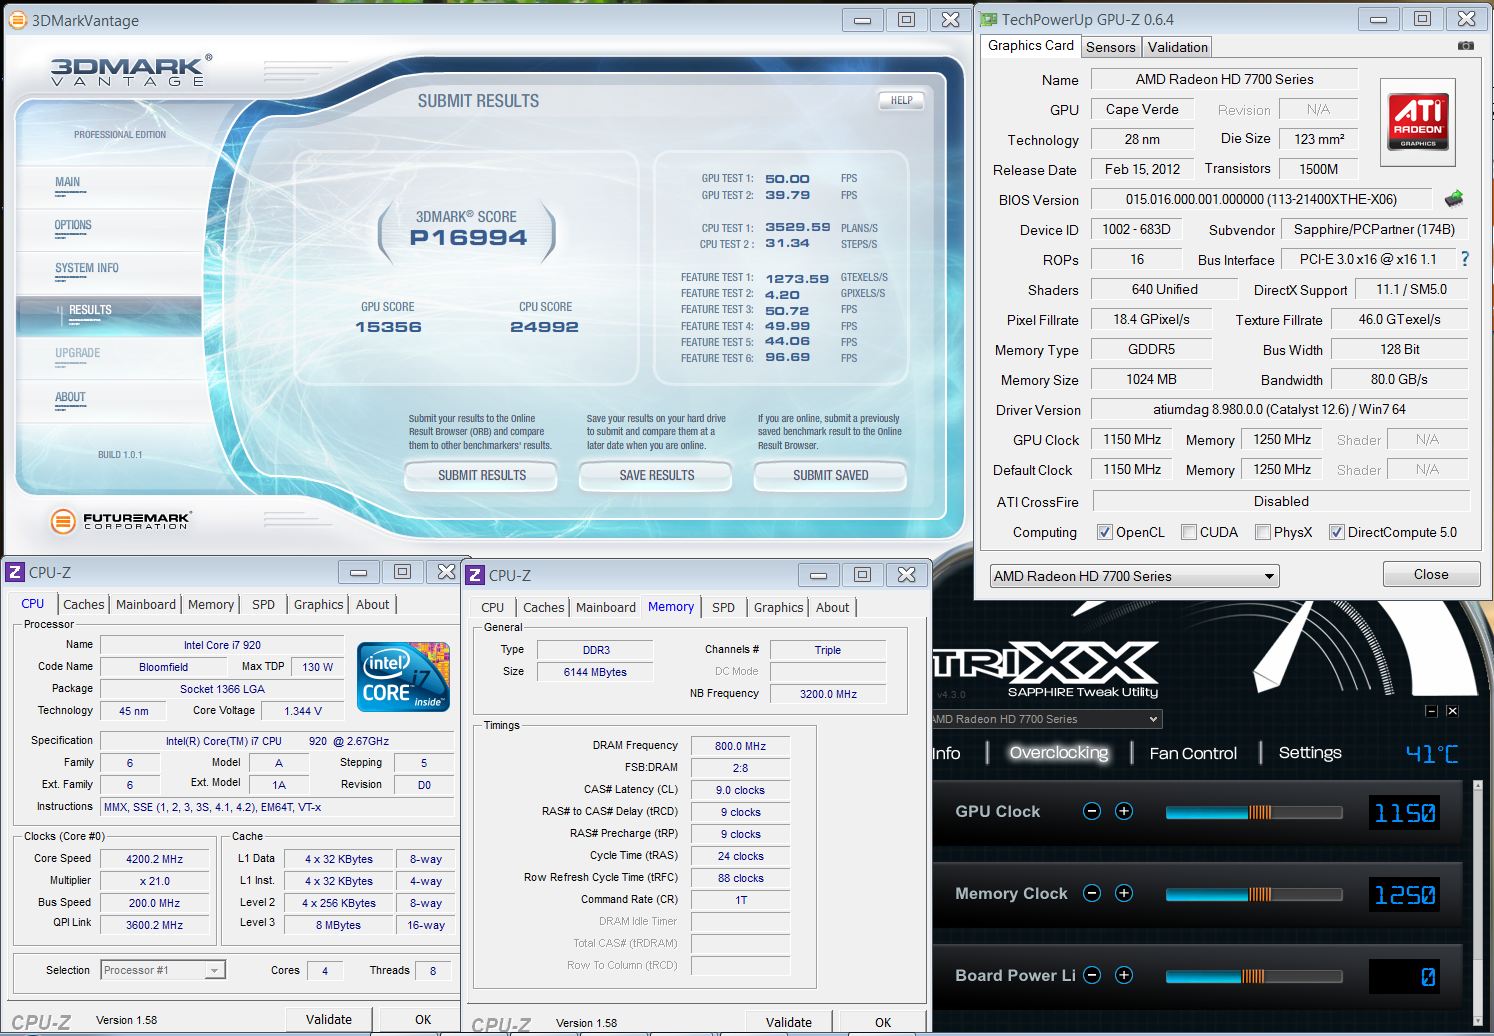Click the SUBMIT SAVED button
This screenshot has width=1494, height=1036.
(830, 475)
